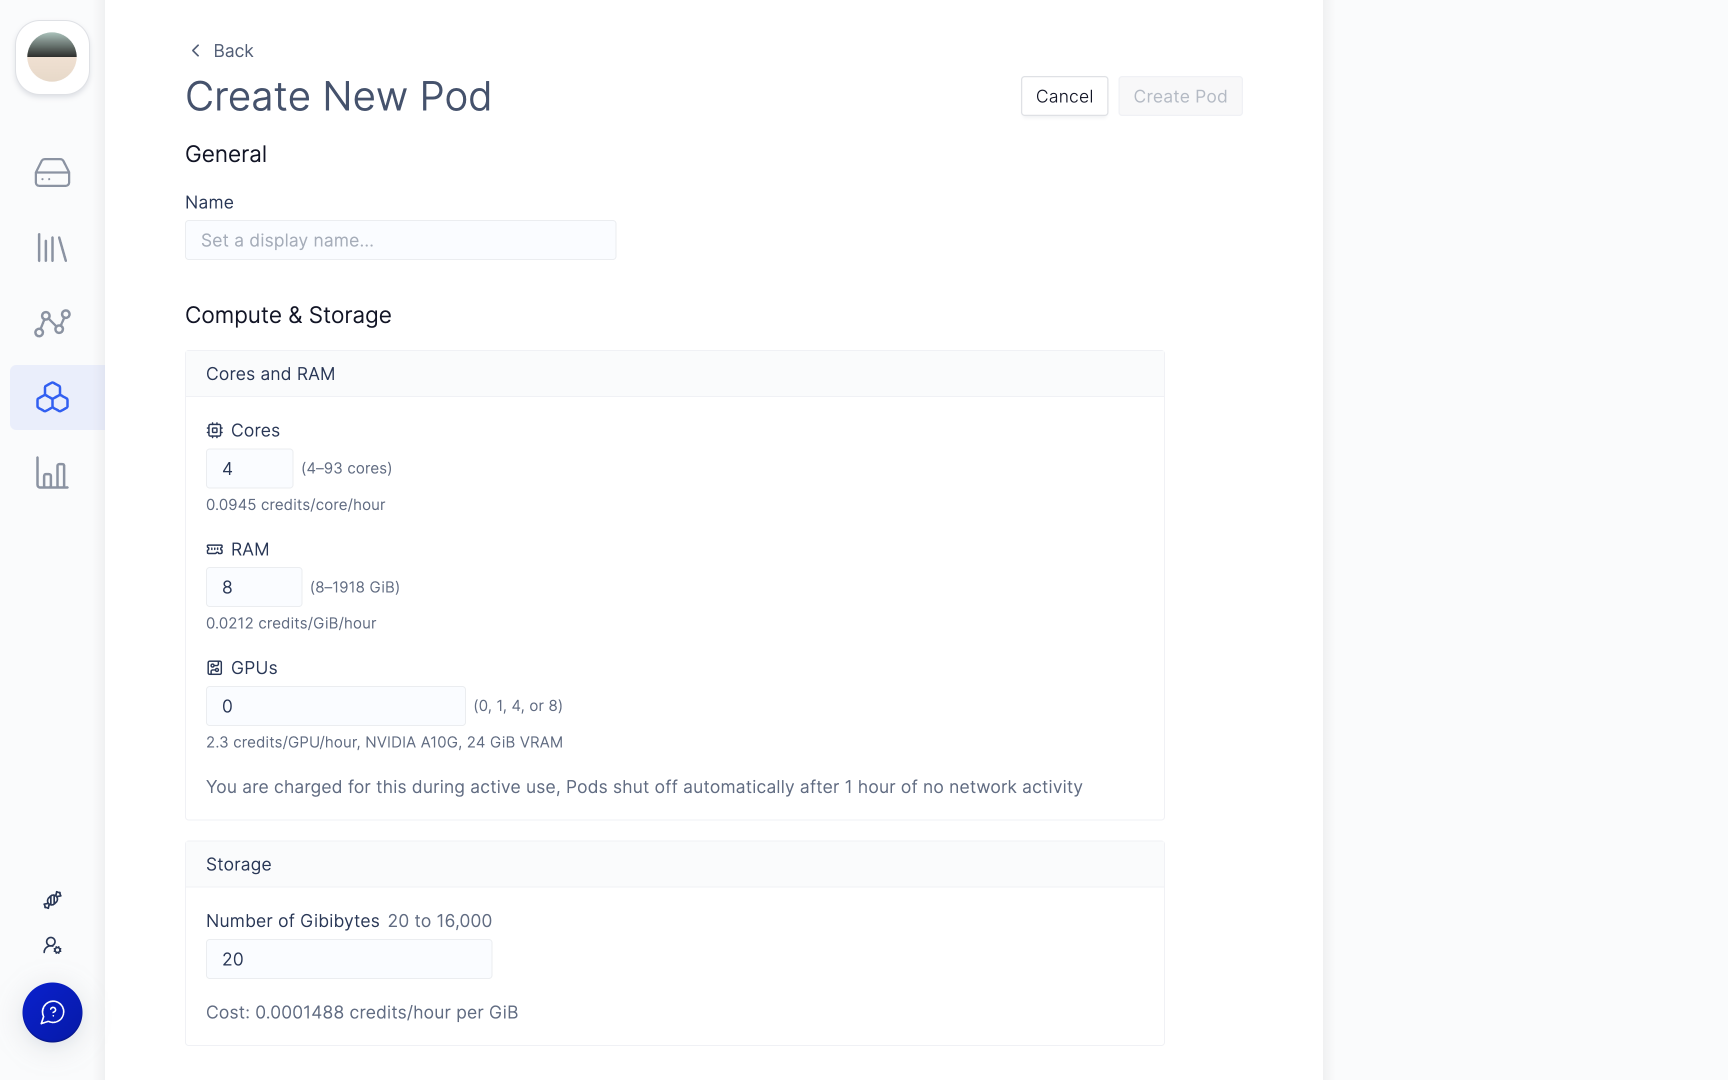Image resolution: width=1728 pixels, height=1080 pixels.
Task: Click the Number of Gibibytes storage input
Action: point(349,959)
